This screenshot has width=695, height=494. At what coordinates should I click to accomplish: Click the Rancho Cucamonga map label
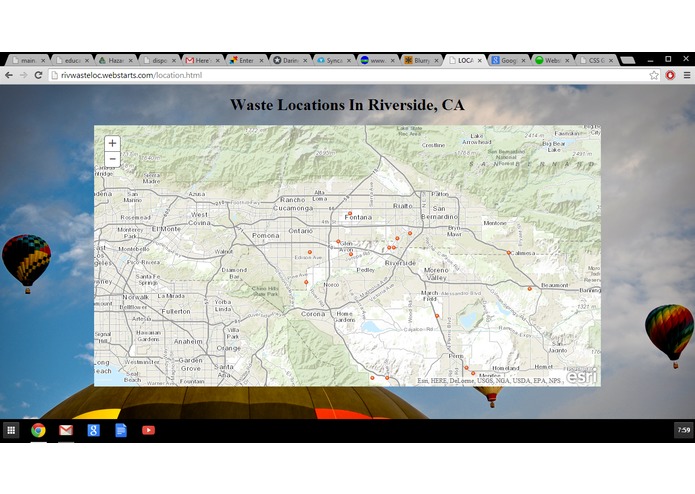click(x=293, y=204)
